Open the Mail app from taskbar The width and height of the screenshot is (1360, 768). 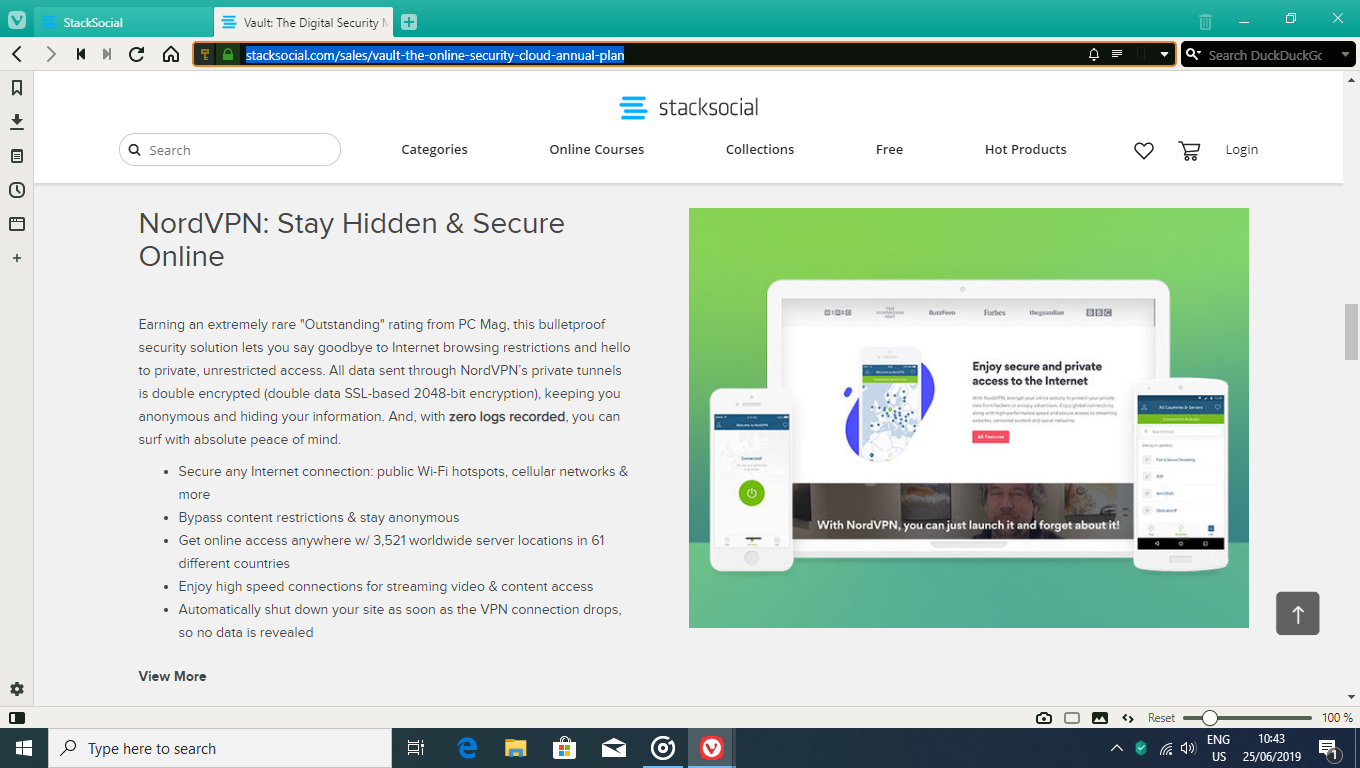point(614,748)
